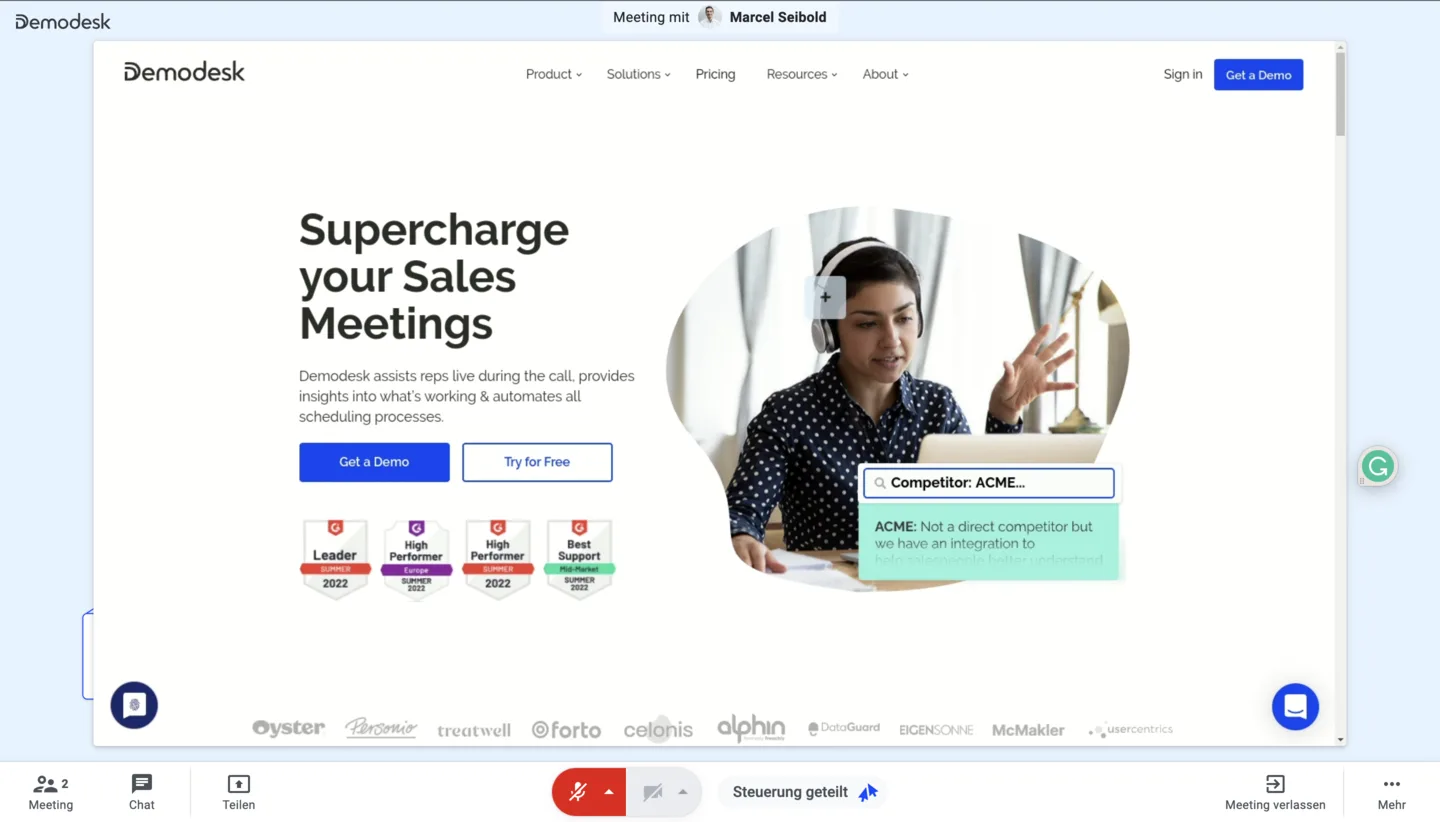The image size is (1440, 822).
Task: Click the Personio customer logo
Action: click(x=381, y=728)
